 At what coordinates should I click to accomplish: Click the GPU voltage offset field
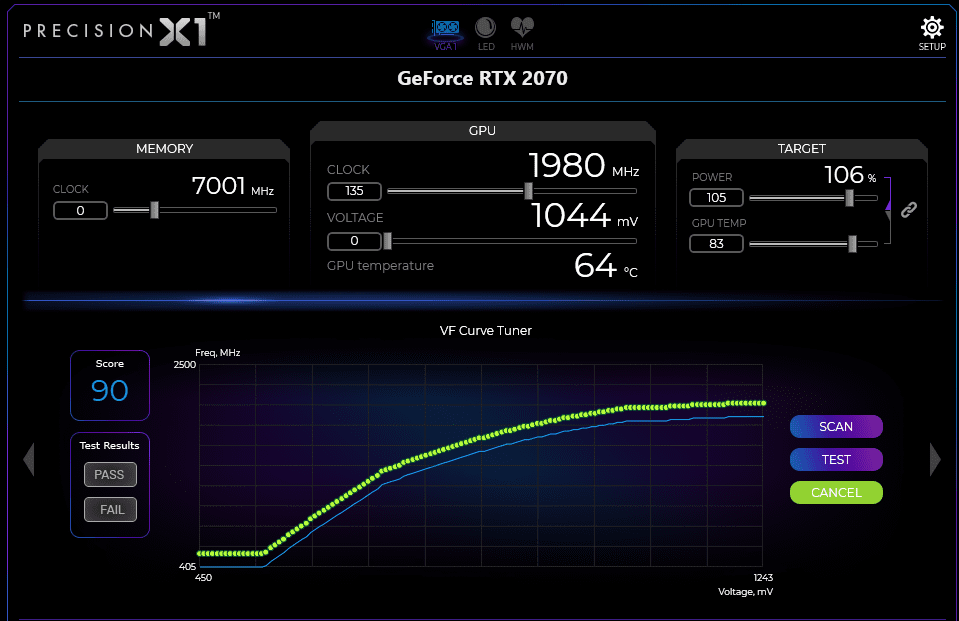click(354, 241)
